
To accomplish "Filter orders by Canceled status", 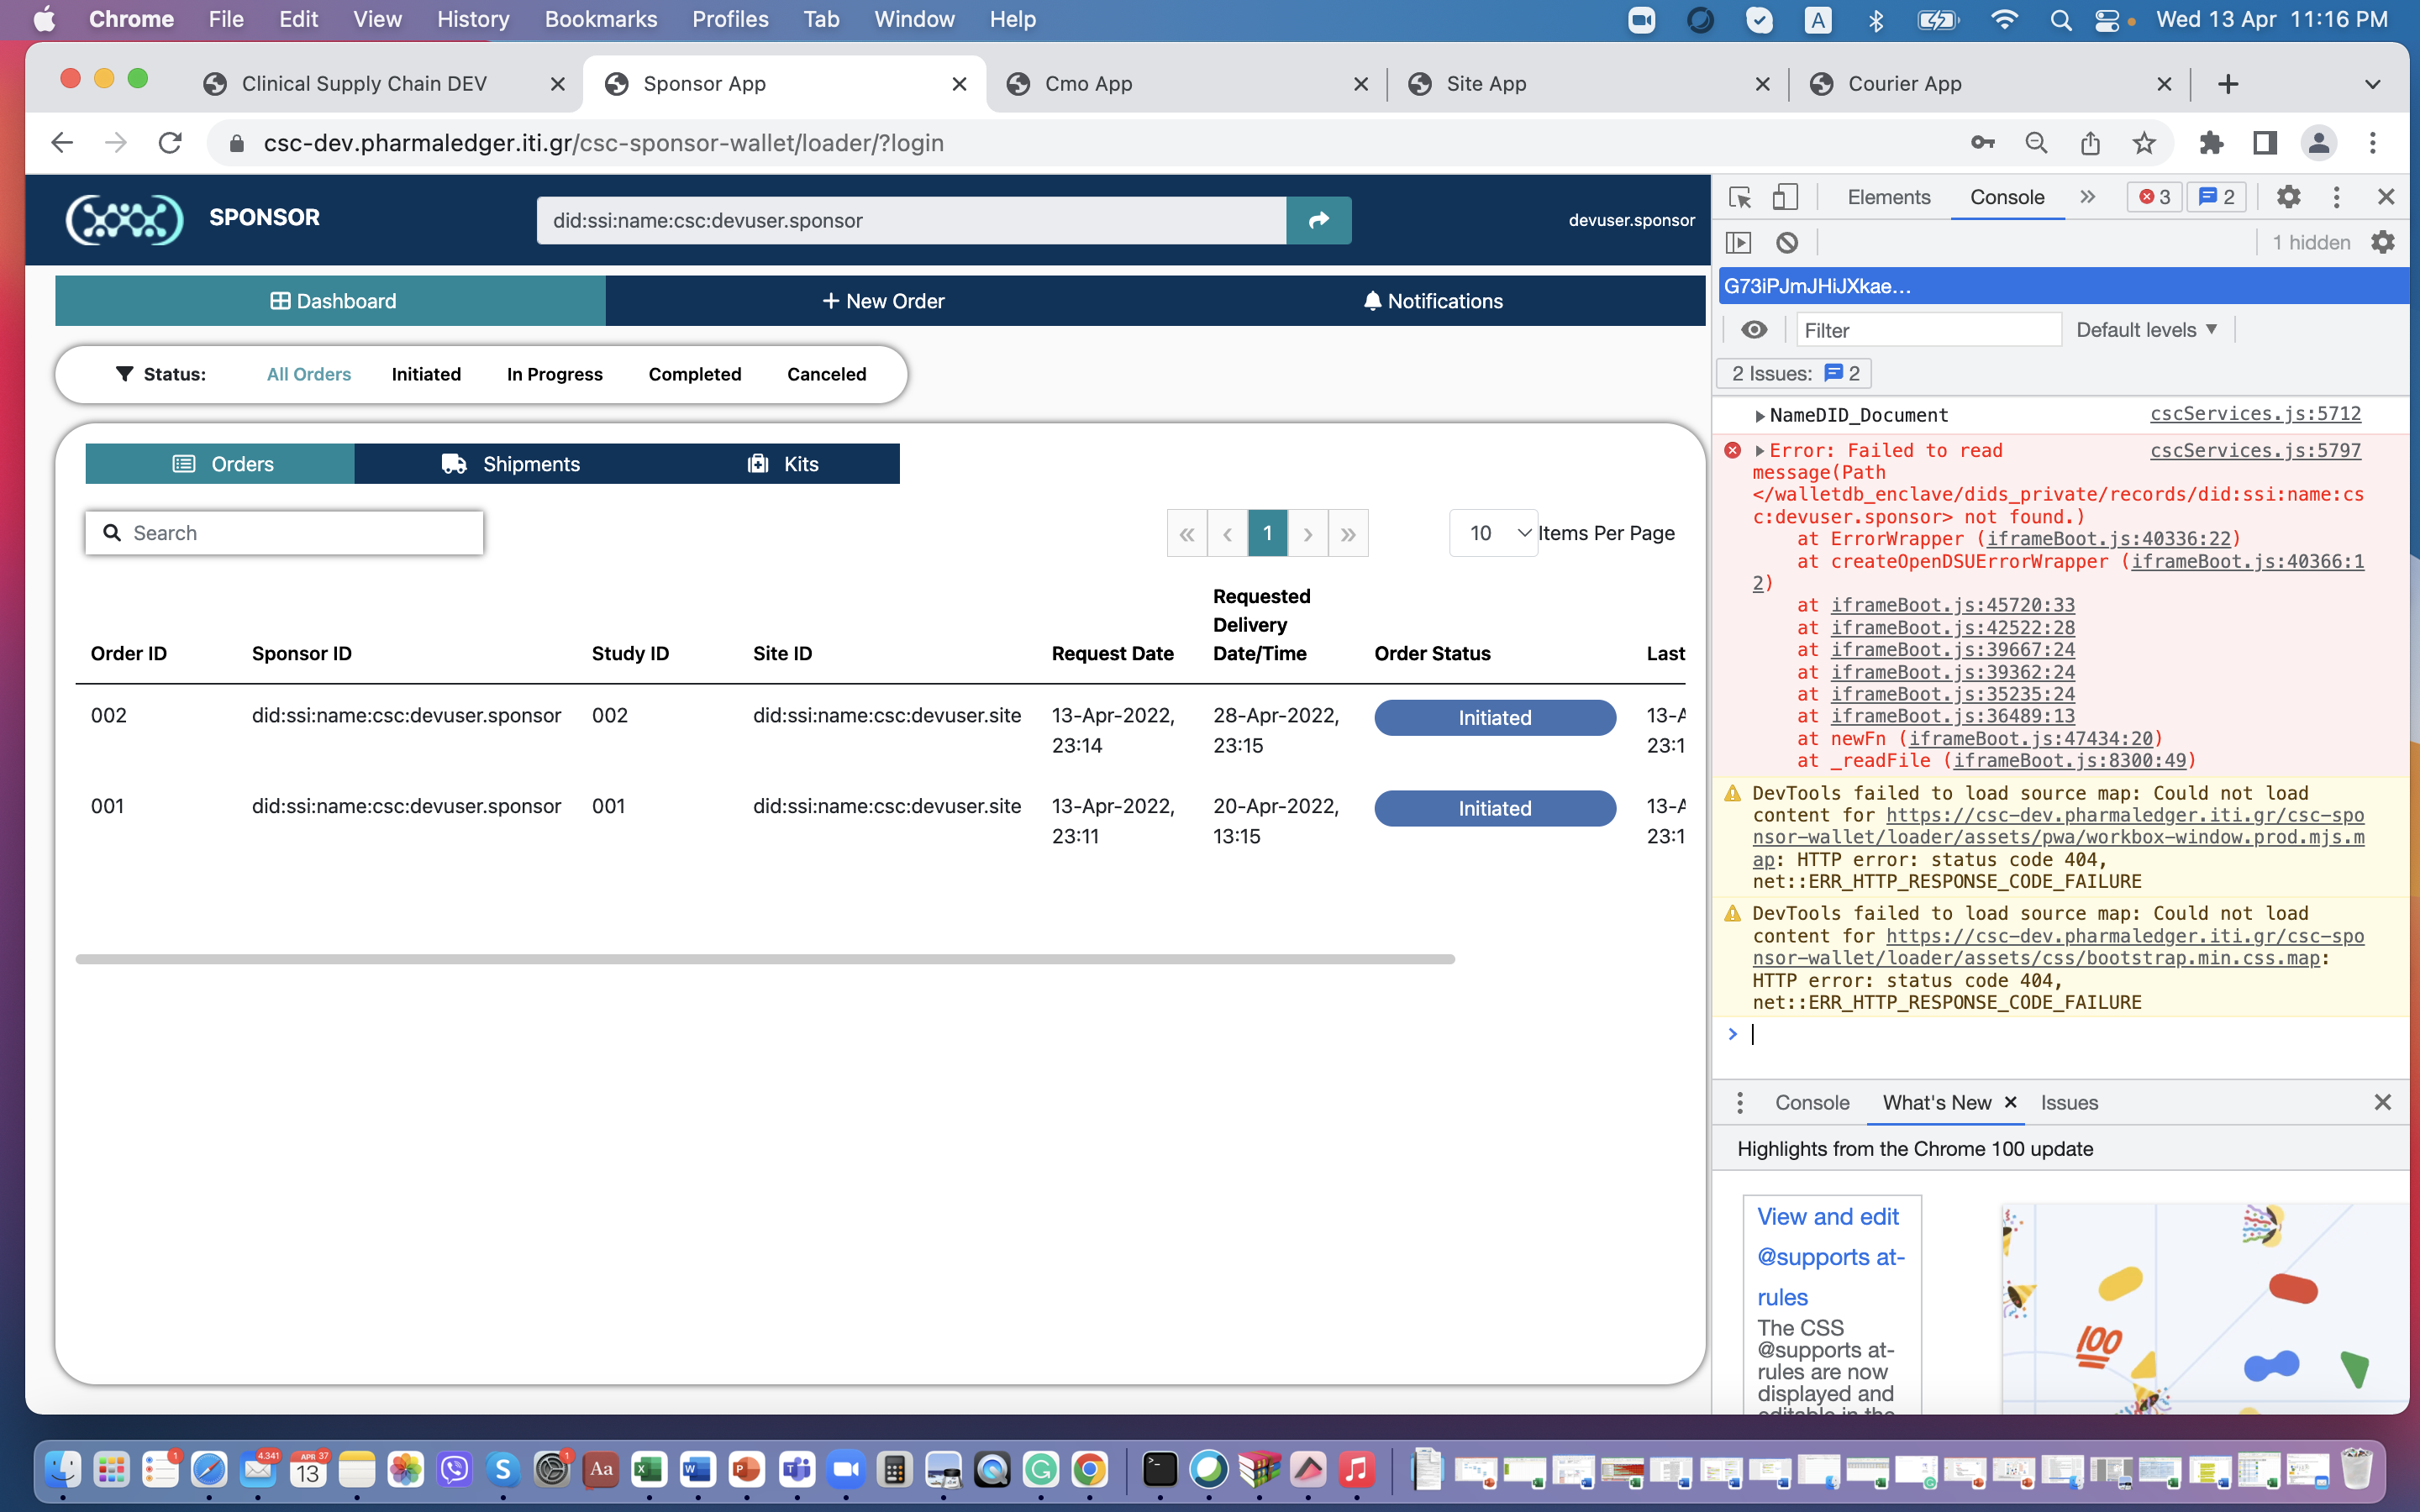I will [826, 374].
